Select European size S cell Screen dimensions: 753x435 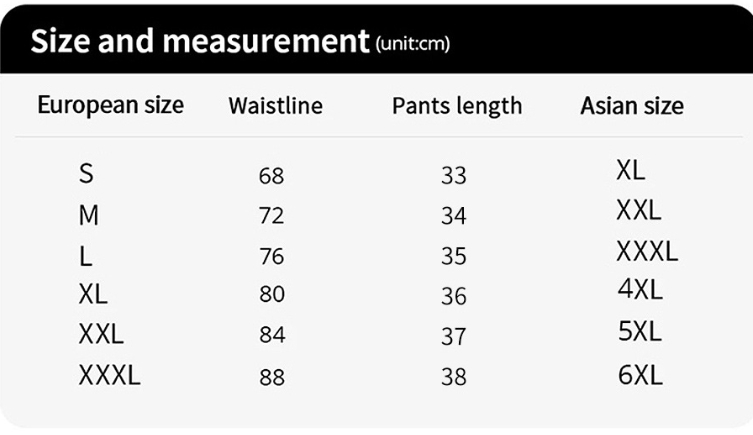click(86, 173)
